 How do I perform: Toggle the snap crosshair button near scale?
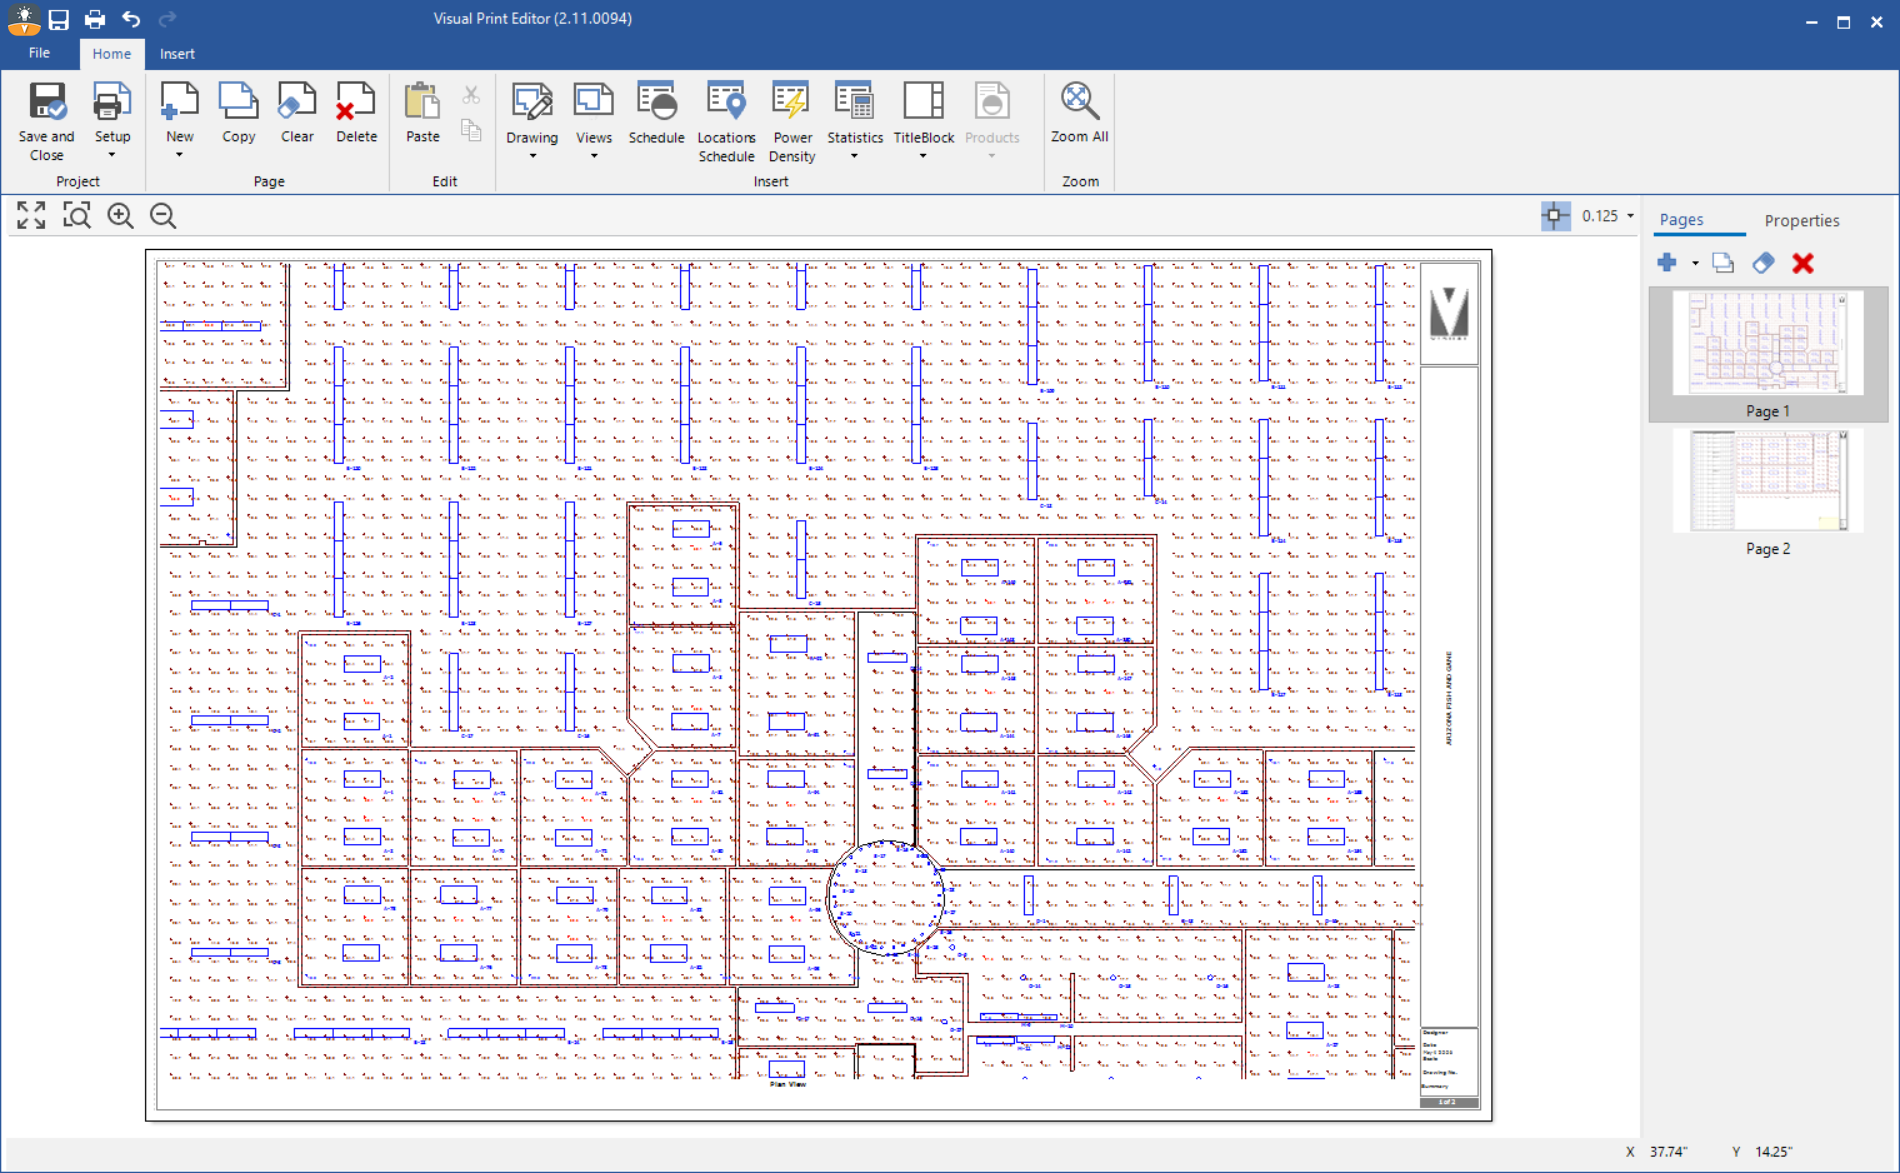click(x=1555, y=216)
